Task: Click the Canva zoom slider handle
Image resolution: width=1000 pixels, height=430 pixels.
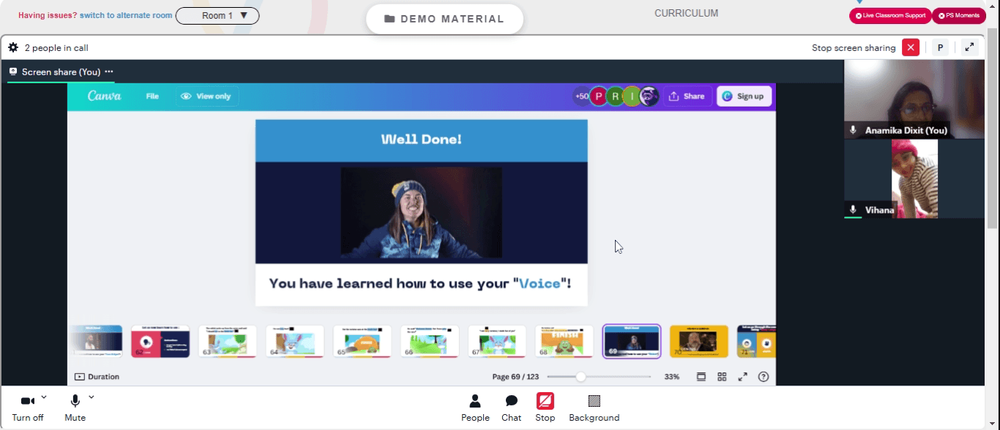Action: [x=580, y=377]
